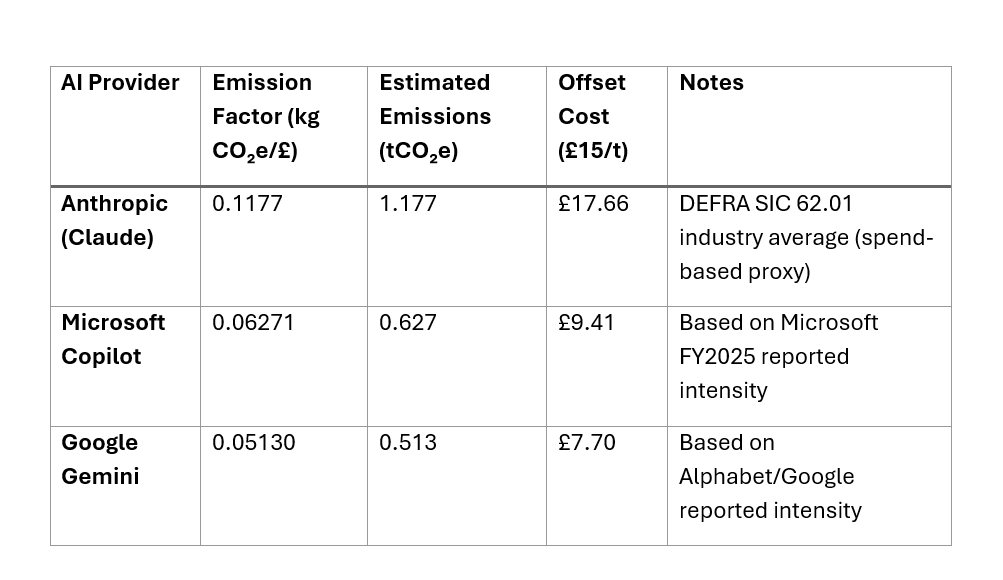Select the 0.06271 emission factor value

253,322
